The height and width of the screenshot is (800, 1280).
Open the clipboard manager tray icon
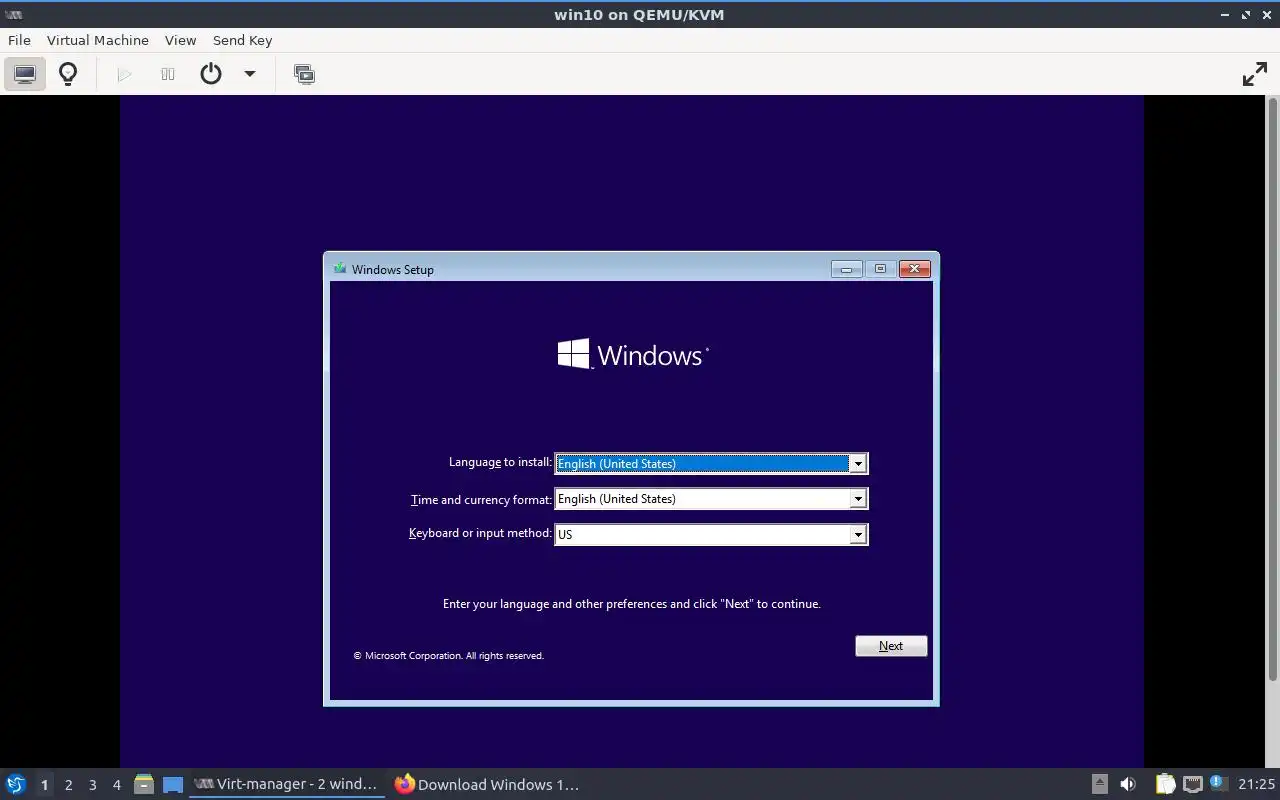pyautogui.click(x=1165, y=785)
